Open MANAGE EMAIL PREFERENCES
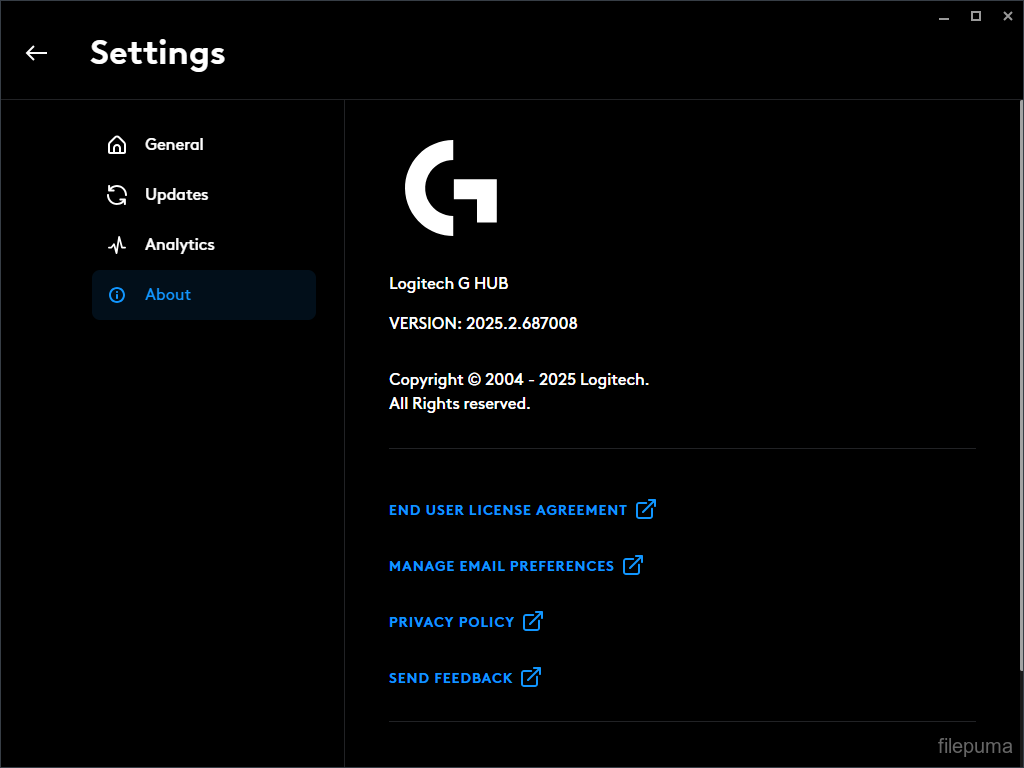Image resolution: width=1024 pixels, height=768 pixels. tap(501, 566)
